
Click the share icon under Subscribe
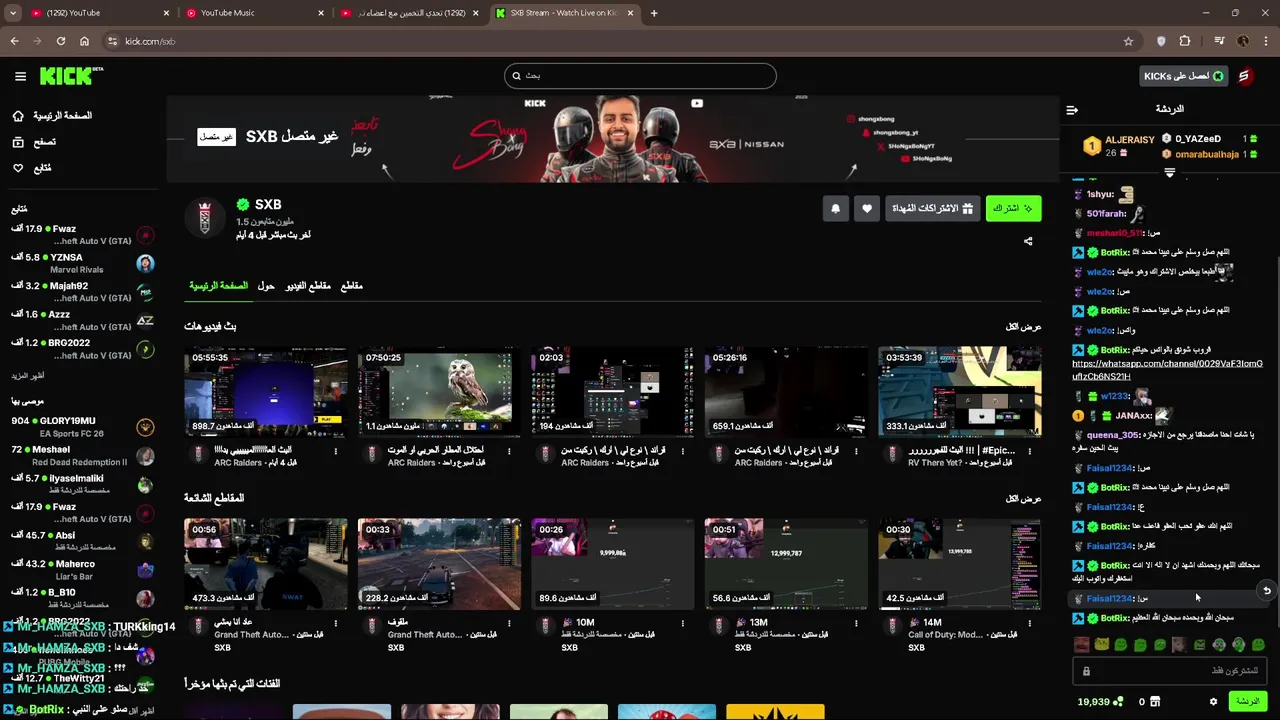coord(1028,241)
